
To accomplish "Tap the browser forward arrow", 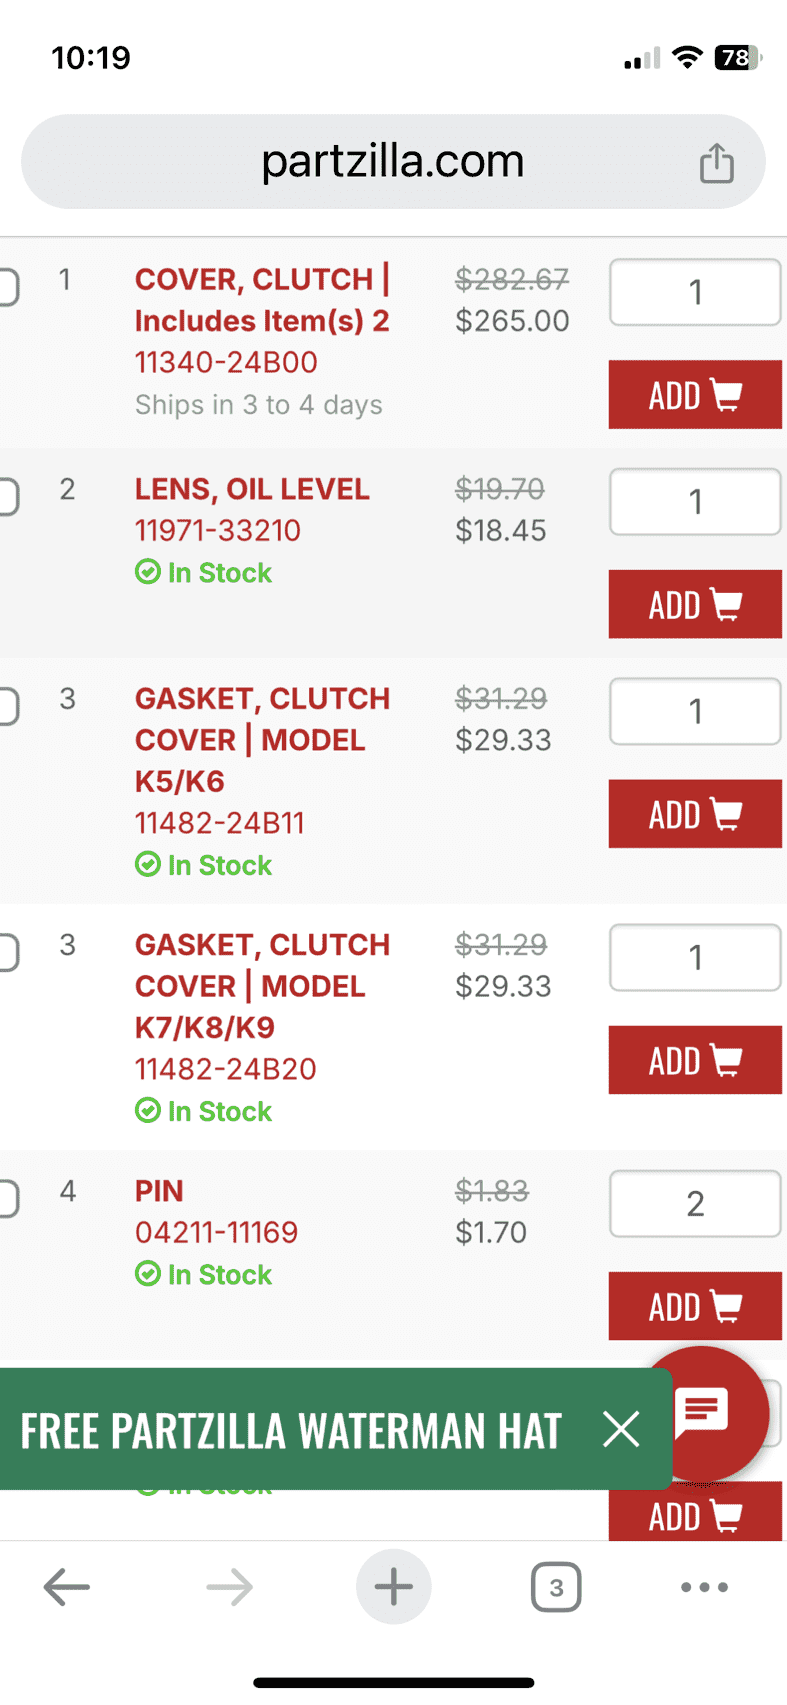I will coord(230,1587).
